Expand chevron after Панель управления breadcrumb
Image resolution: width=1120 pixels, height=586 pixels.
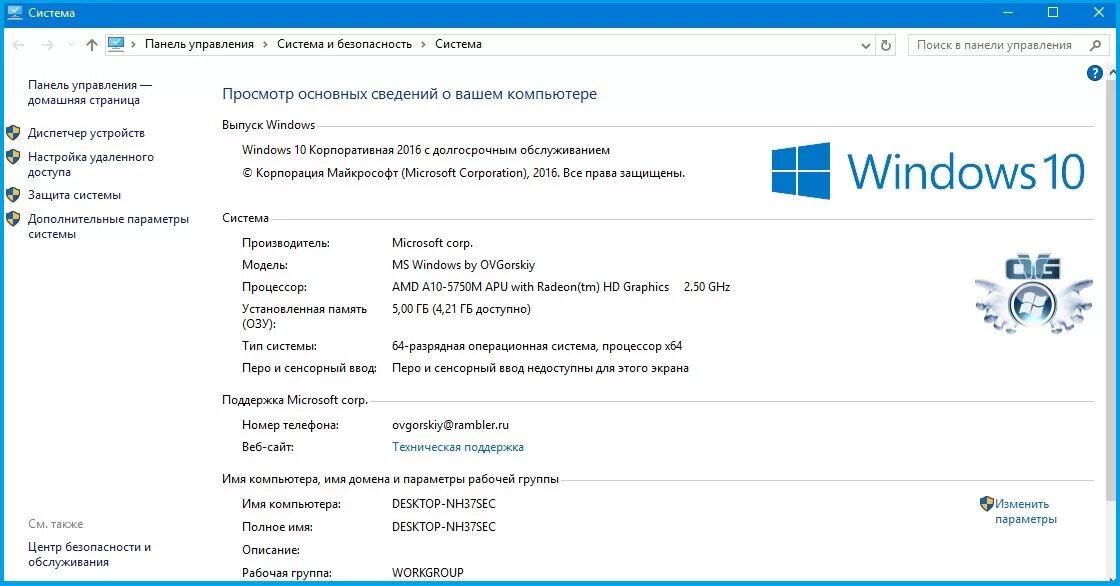[x=265, y=44]
